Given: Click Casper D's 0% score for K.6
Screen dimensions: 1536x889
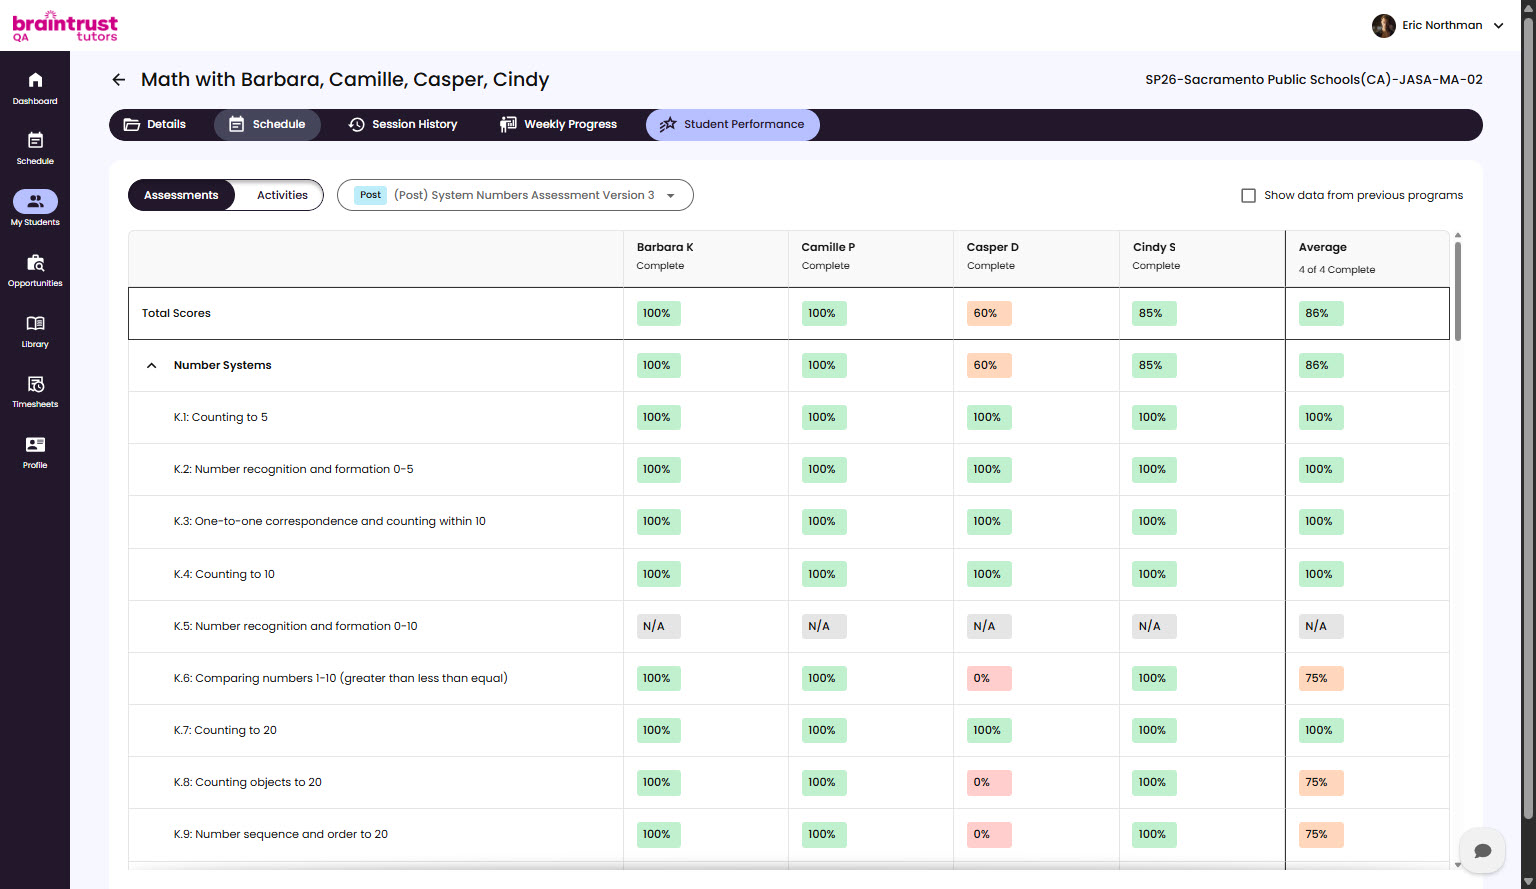Looking at the screenshot, I should [x=989, y=678].
